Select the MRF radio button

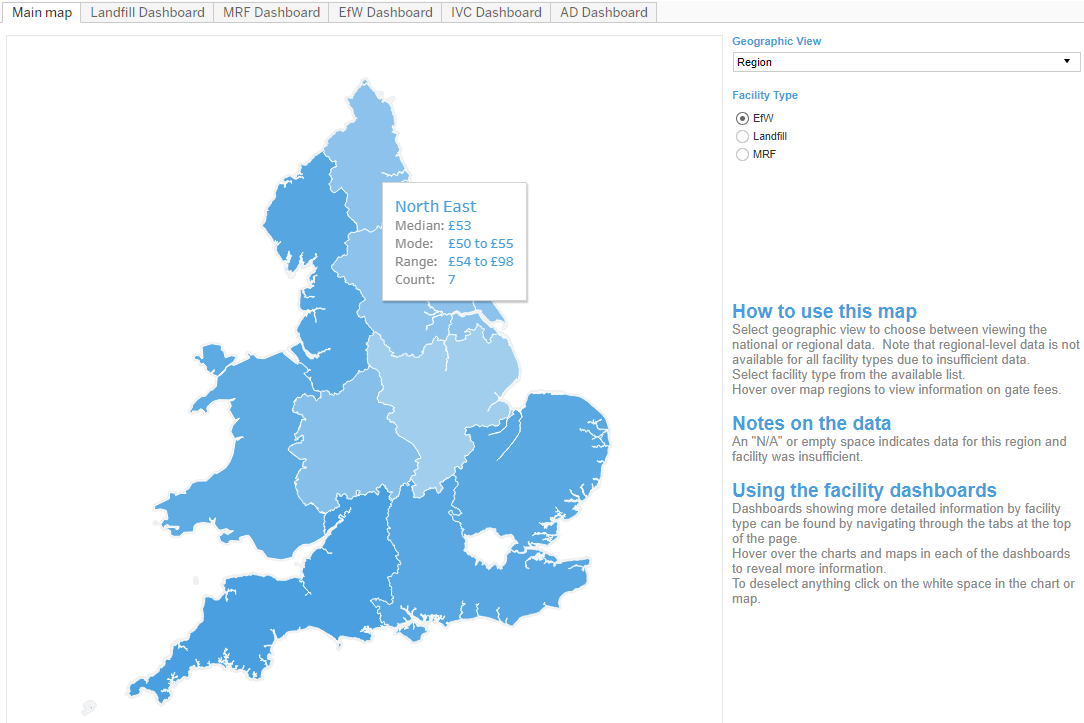pos(742,154)
